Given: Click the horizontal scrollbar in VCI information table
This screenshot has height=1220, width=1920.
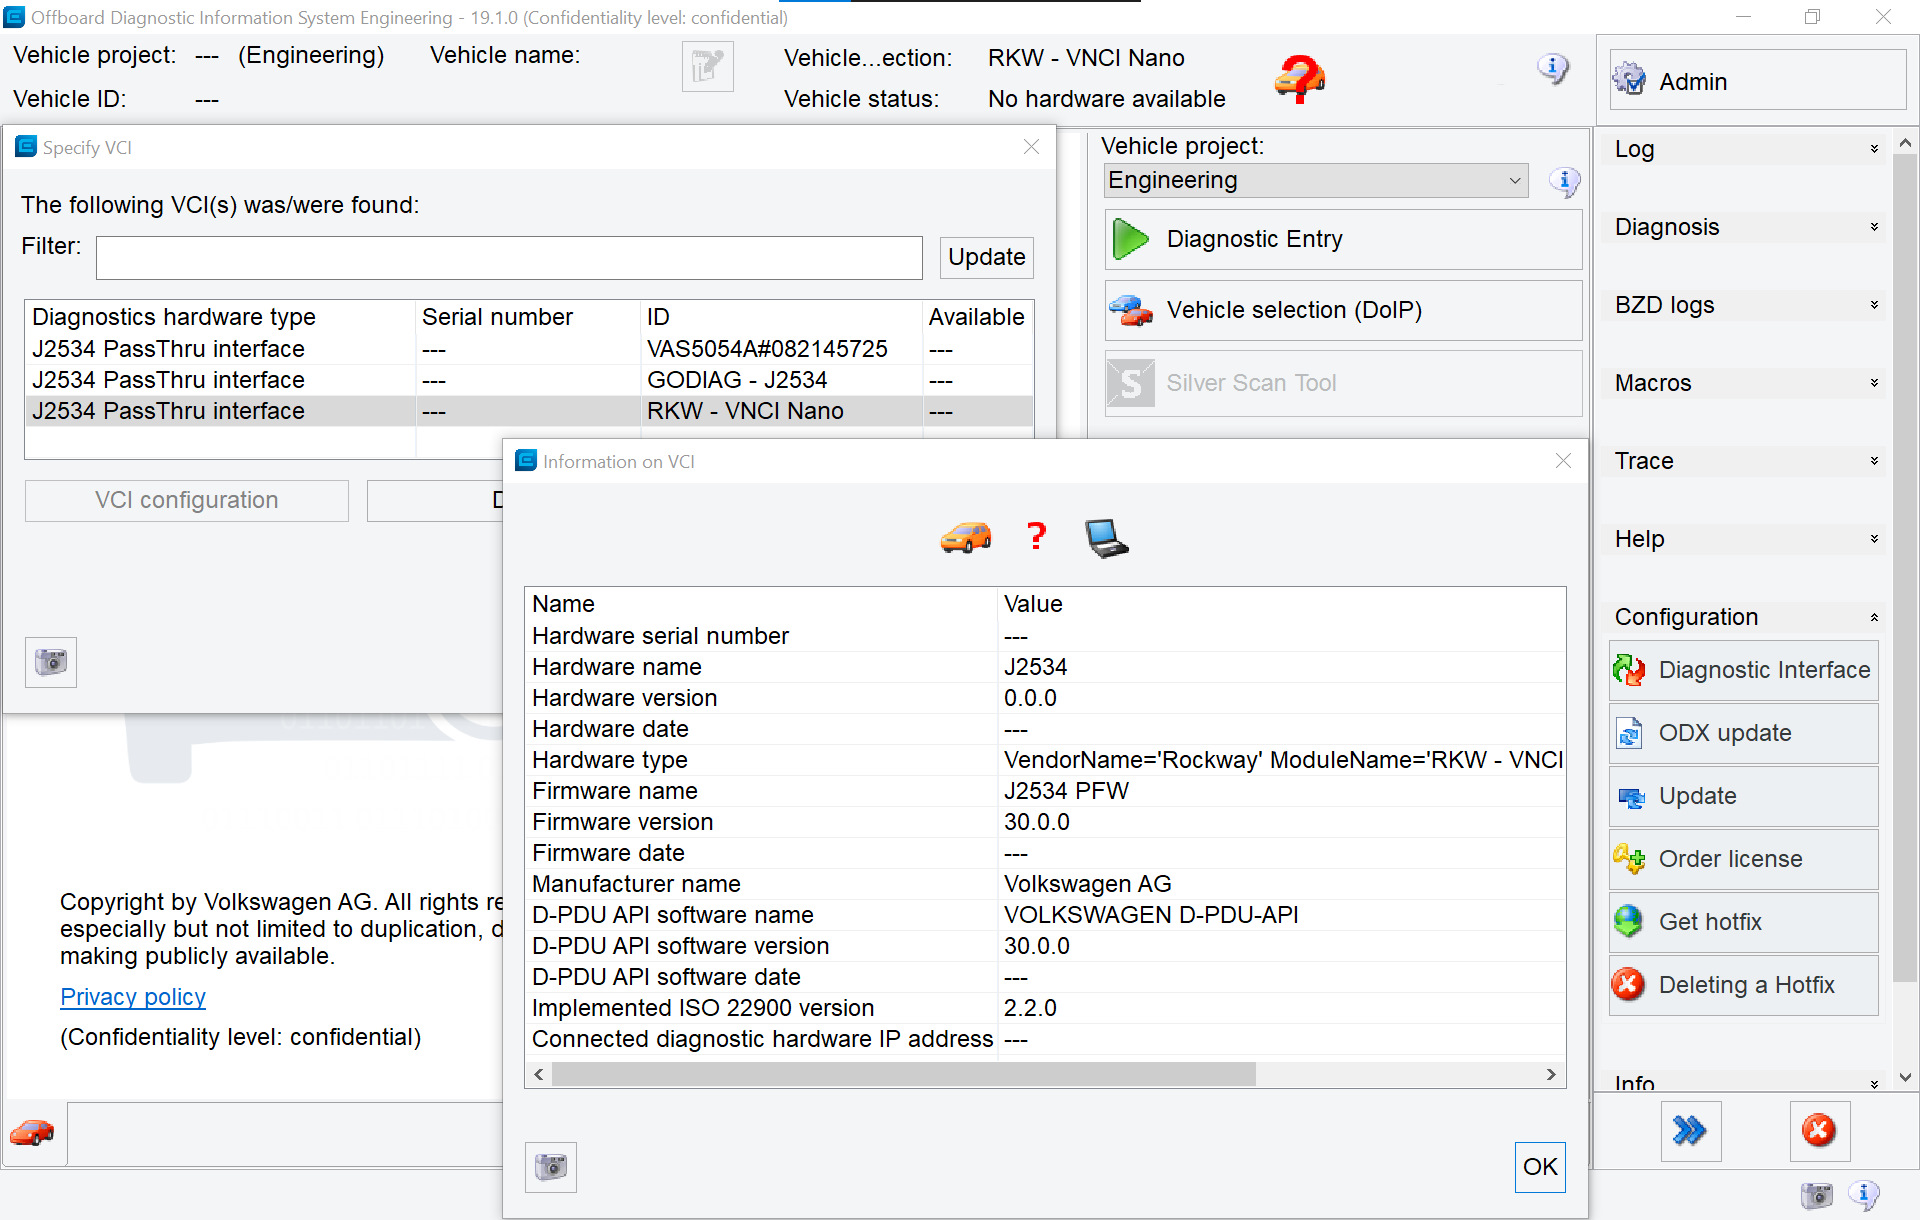Looking at the screenshot, I should click(903, 1074).
